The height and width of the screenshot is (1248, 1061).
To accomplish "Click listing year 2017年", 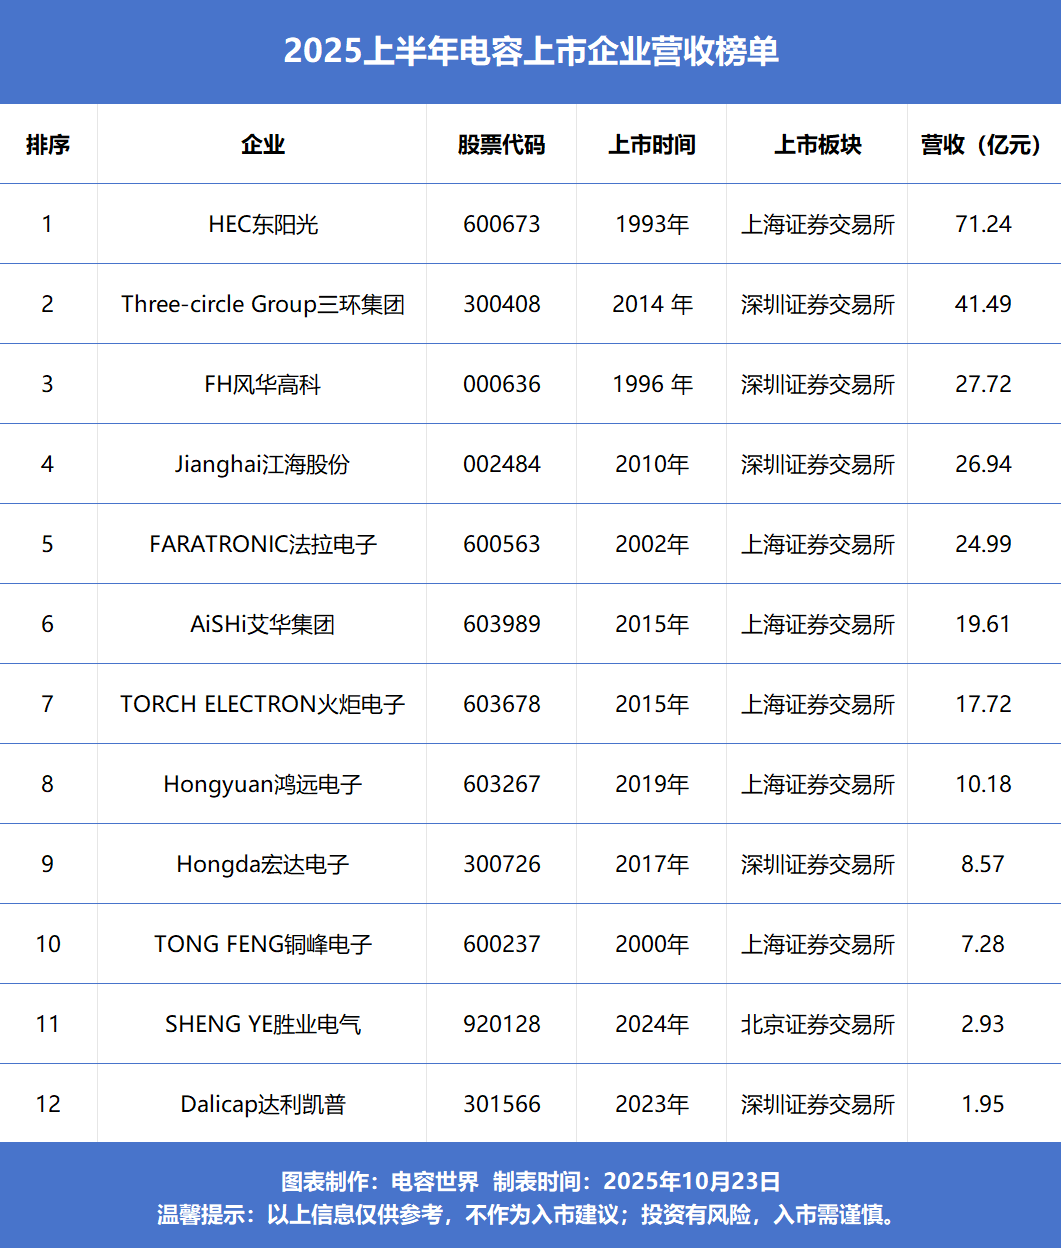I will pos(652,864).
